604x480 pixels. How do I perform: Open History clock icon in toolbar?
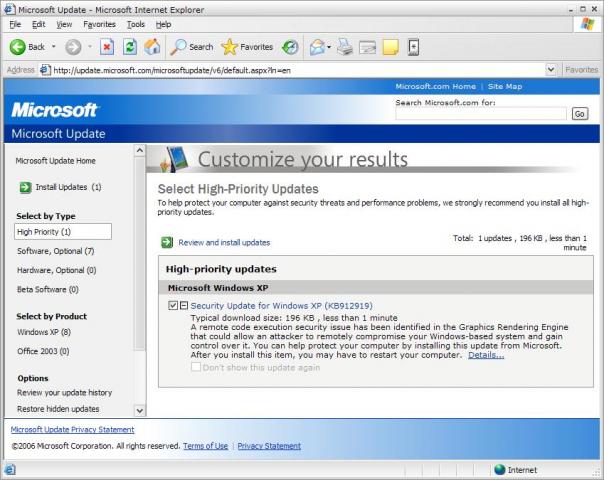click(x=290, y=47)
